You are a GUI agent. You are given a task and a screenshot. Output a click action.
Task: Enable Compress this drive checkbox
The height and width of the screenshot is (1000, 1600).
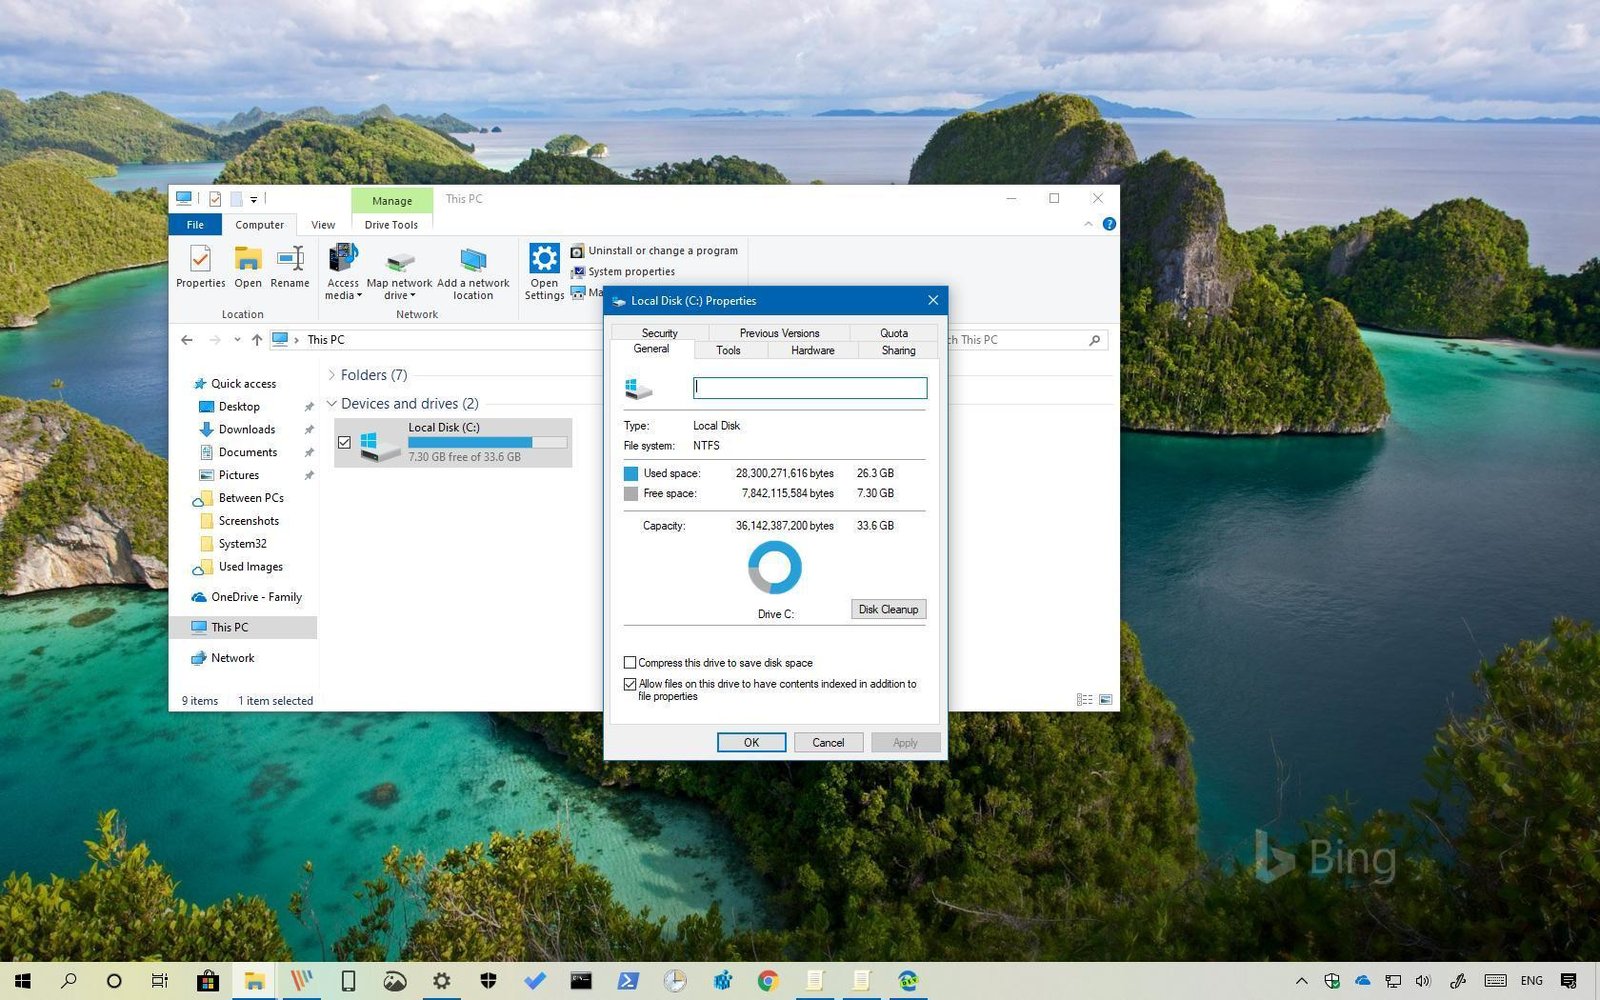click(630, 663)
